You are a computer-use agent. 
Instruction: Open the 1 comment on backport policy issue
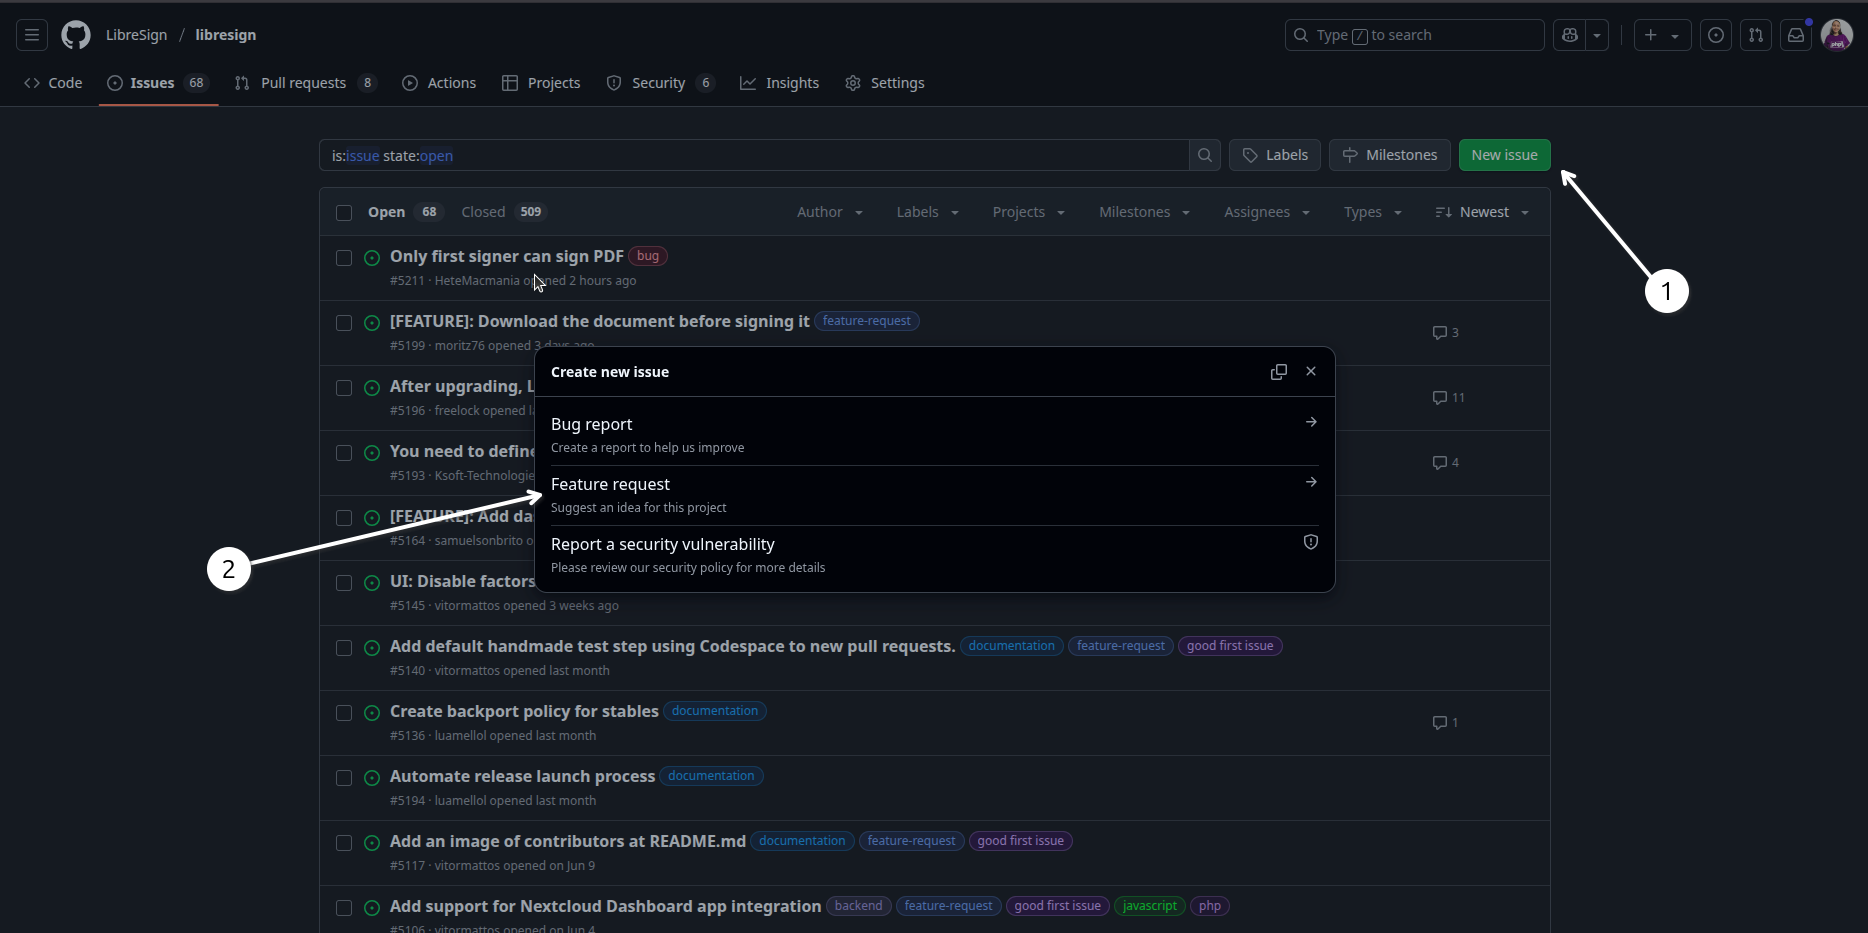1446,723
